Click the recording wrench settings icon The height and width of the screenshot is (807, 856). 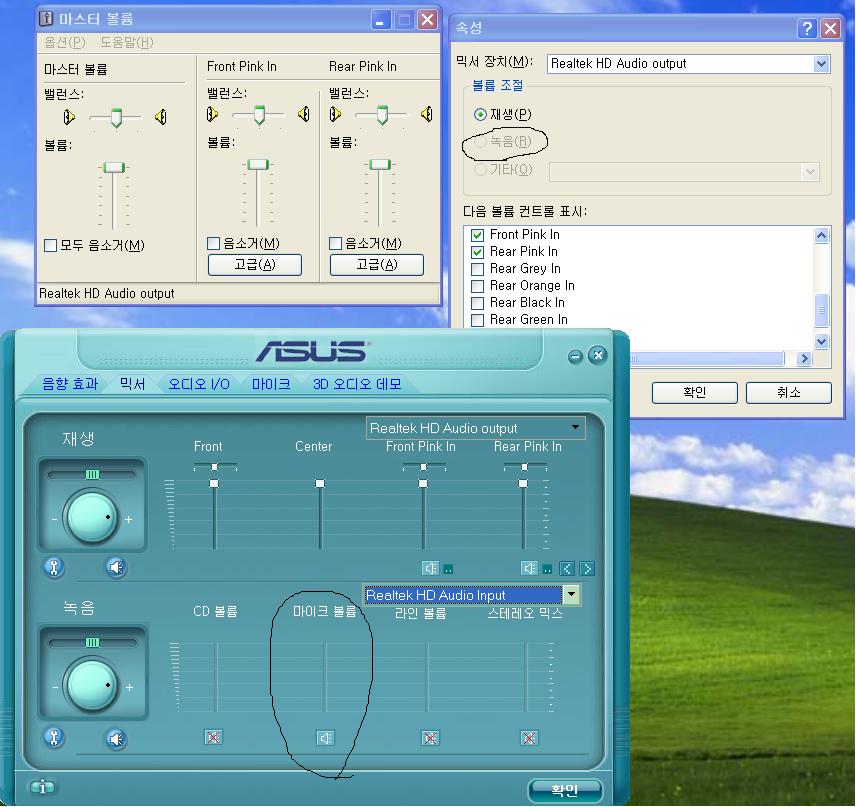point(54,738)
